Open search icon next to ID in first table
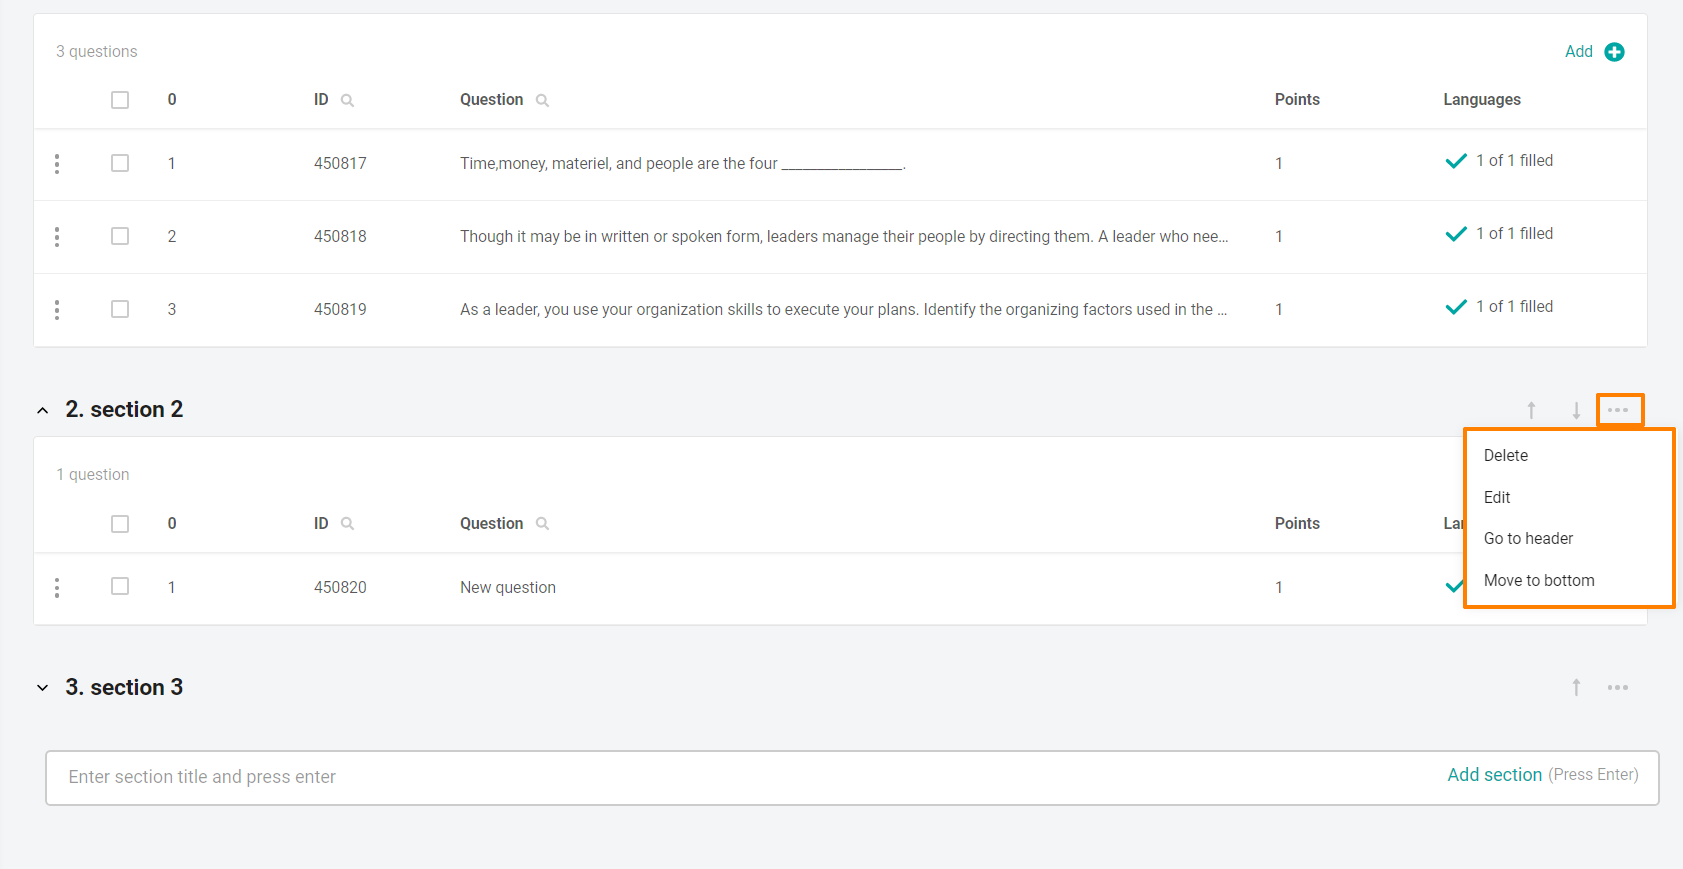Image resolution: width=1683 pixels, height=869 pixels. pyautogui.click(x=347, y=101)
